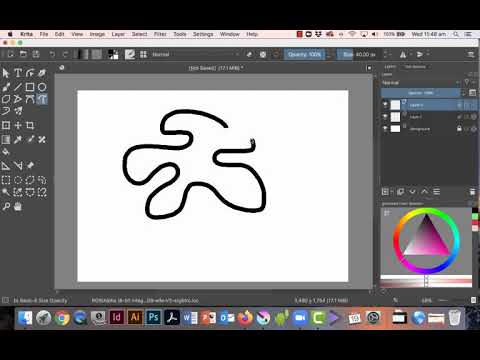Select the Rectangle shape tool
The height and width of the screenshot is (360, 480).
30,87
